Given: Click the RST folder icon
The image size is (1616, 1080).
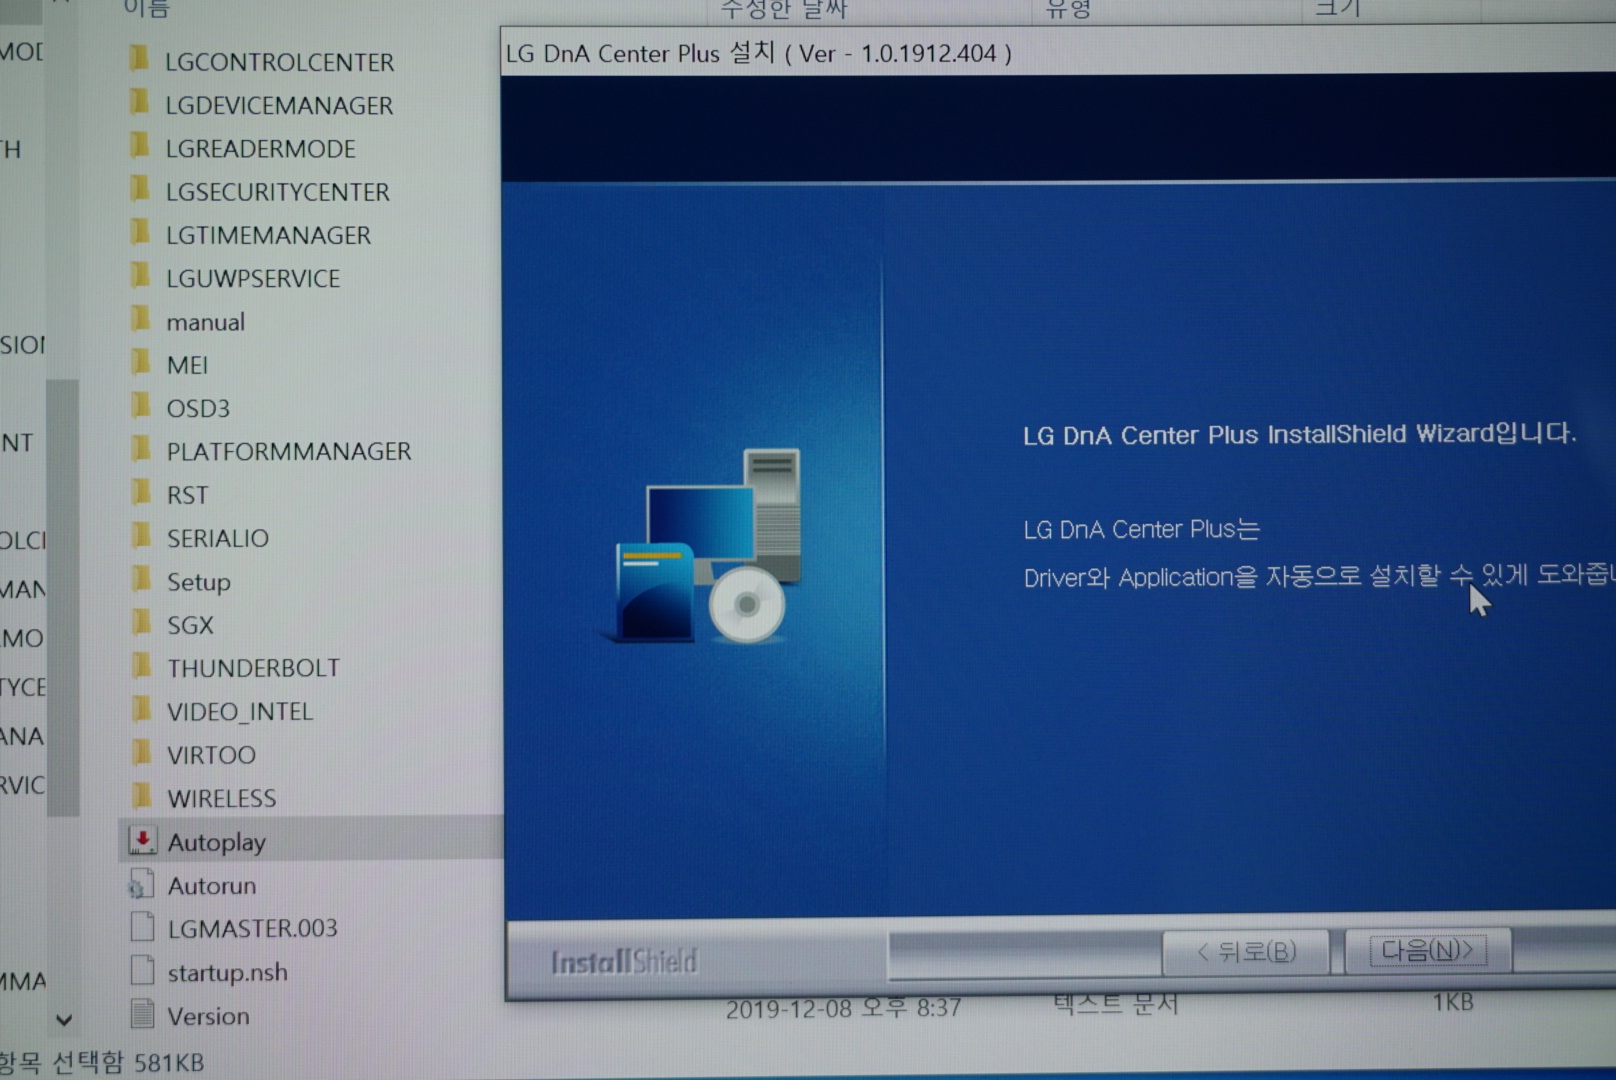Looking at the screenshot, I should (141, 492).
